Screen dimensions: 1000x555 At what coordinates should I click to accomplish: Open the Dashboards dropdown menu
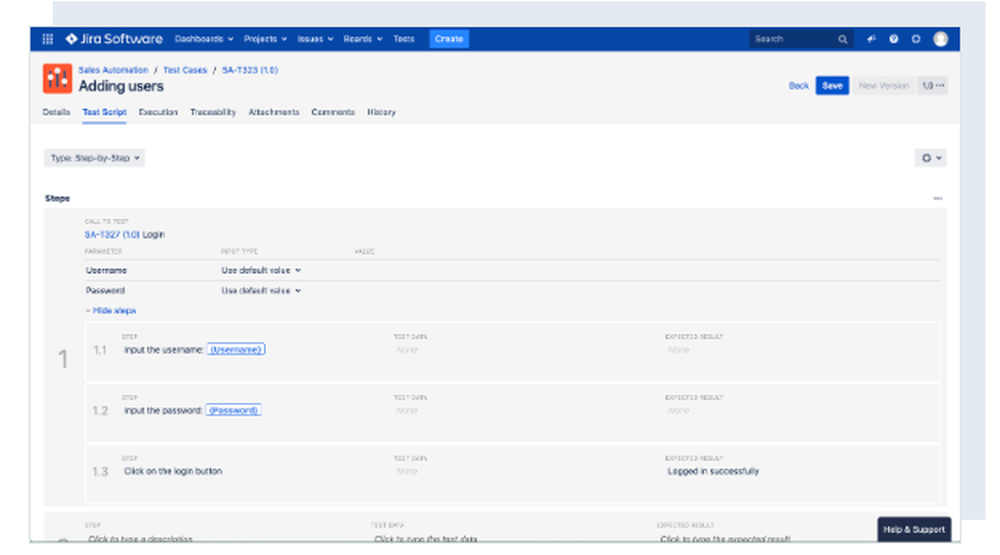pyautogui.click(x=204, y=39)
